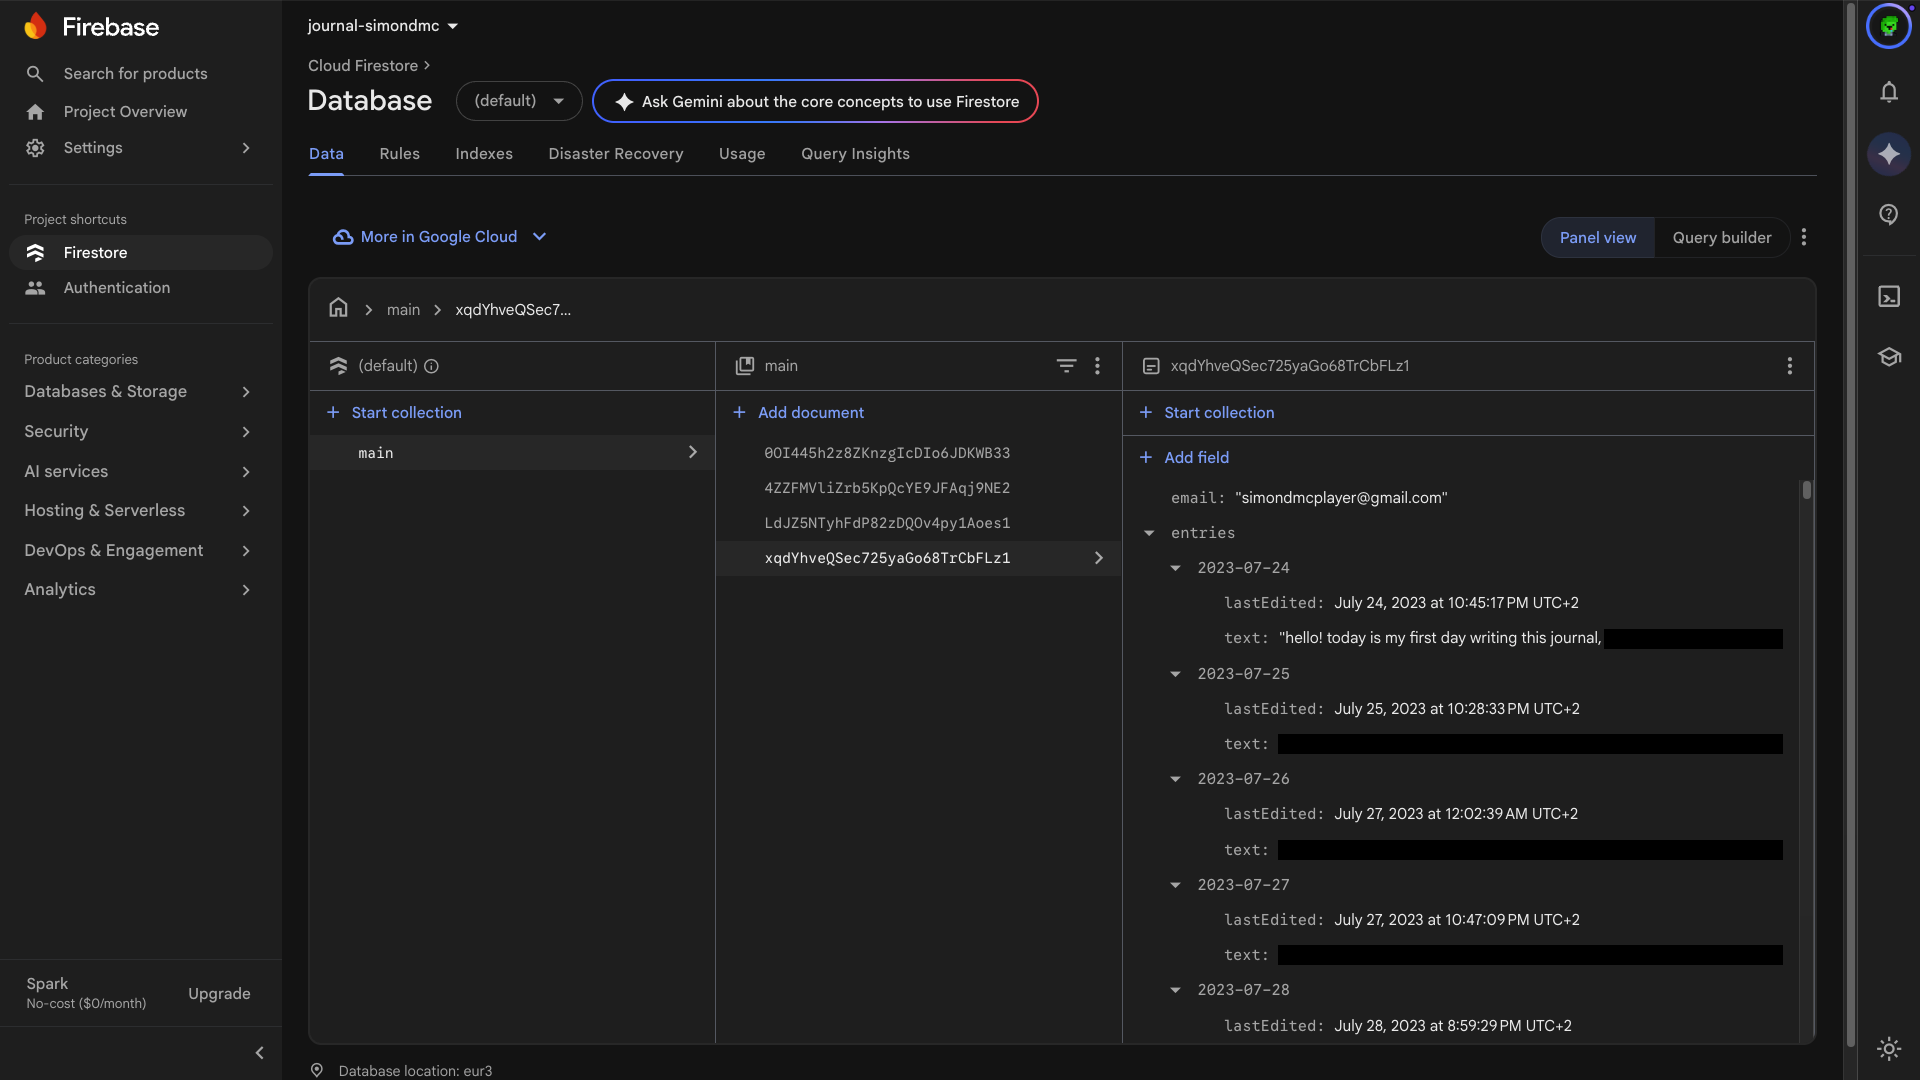
Task: Expand More in Google Cloud menu
Action: point(439,237)
